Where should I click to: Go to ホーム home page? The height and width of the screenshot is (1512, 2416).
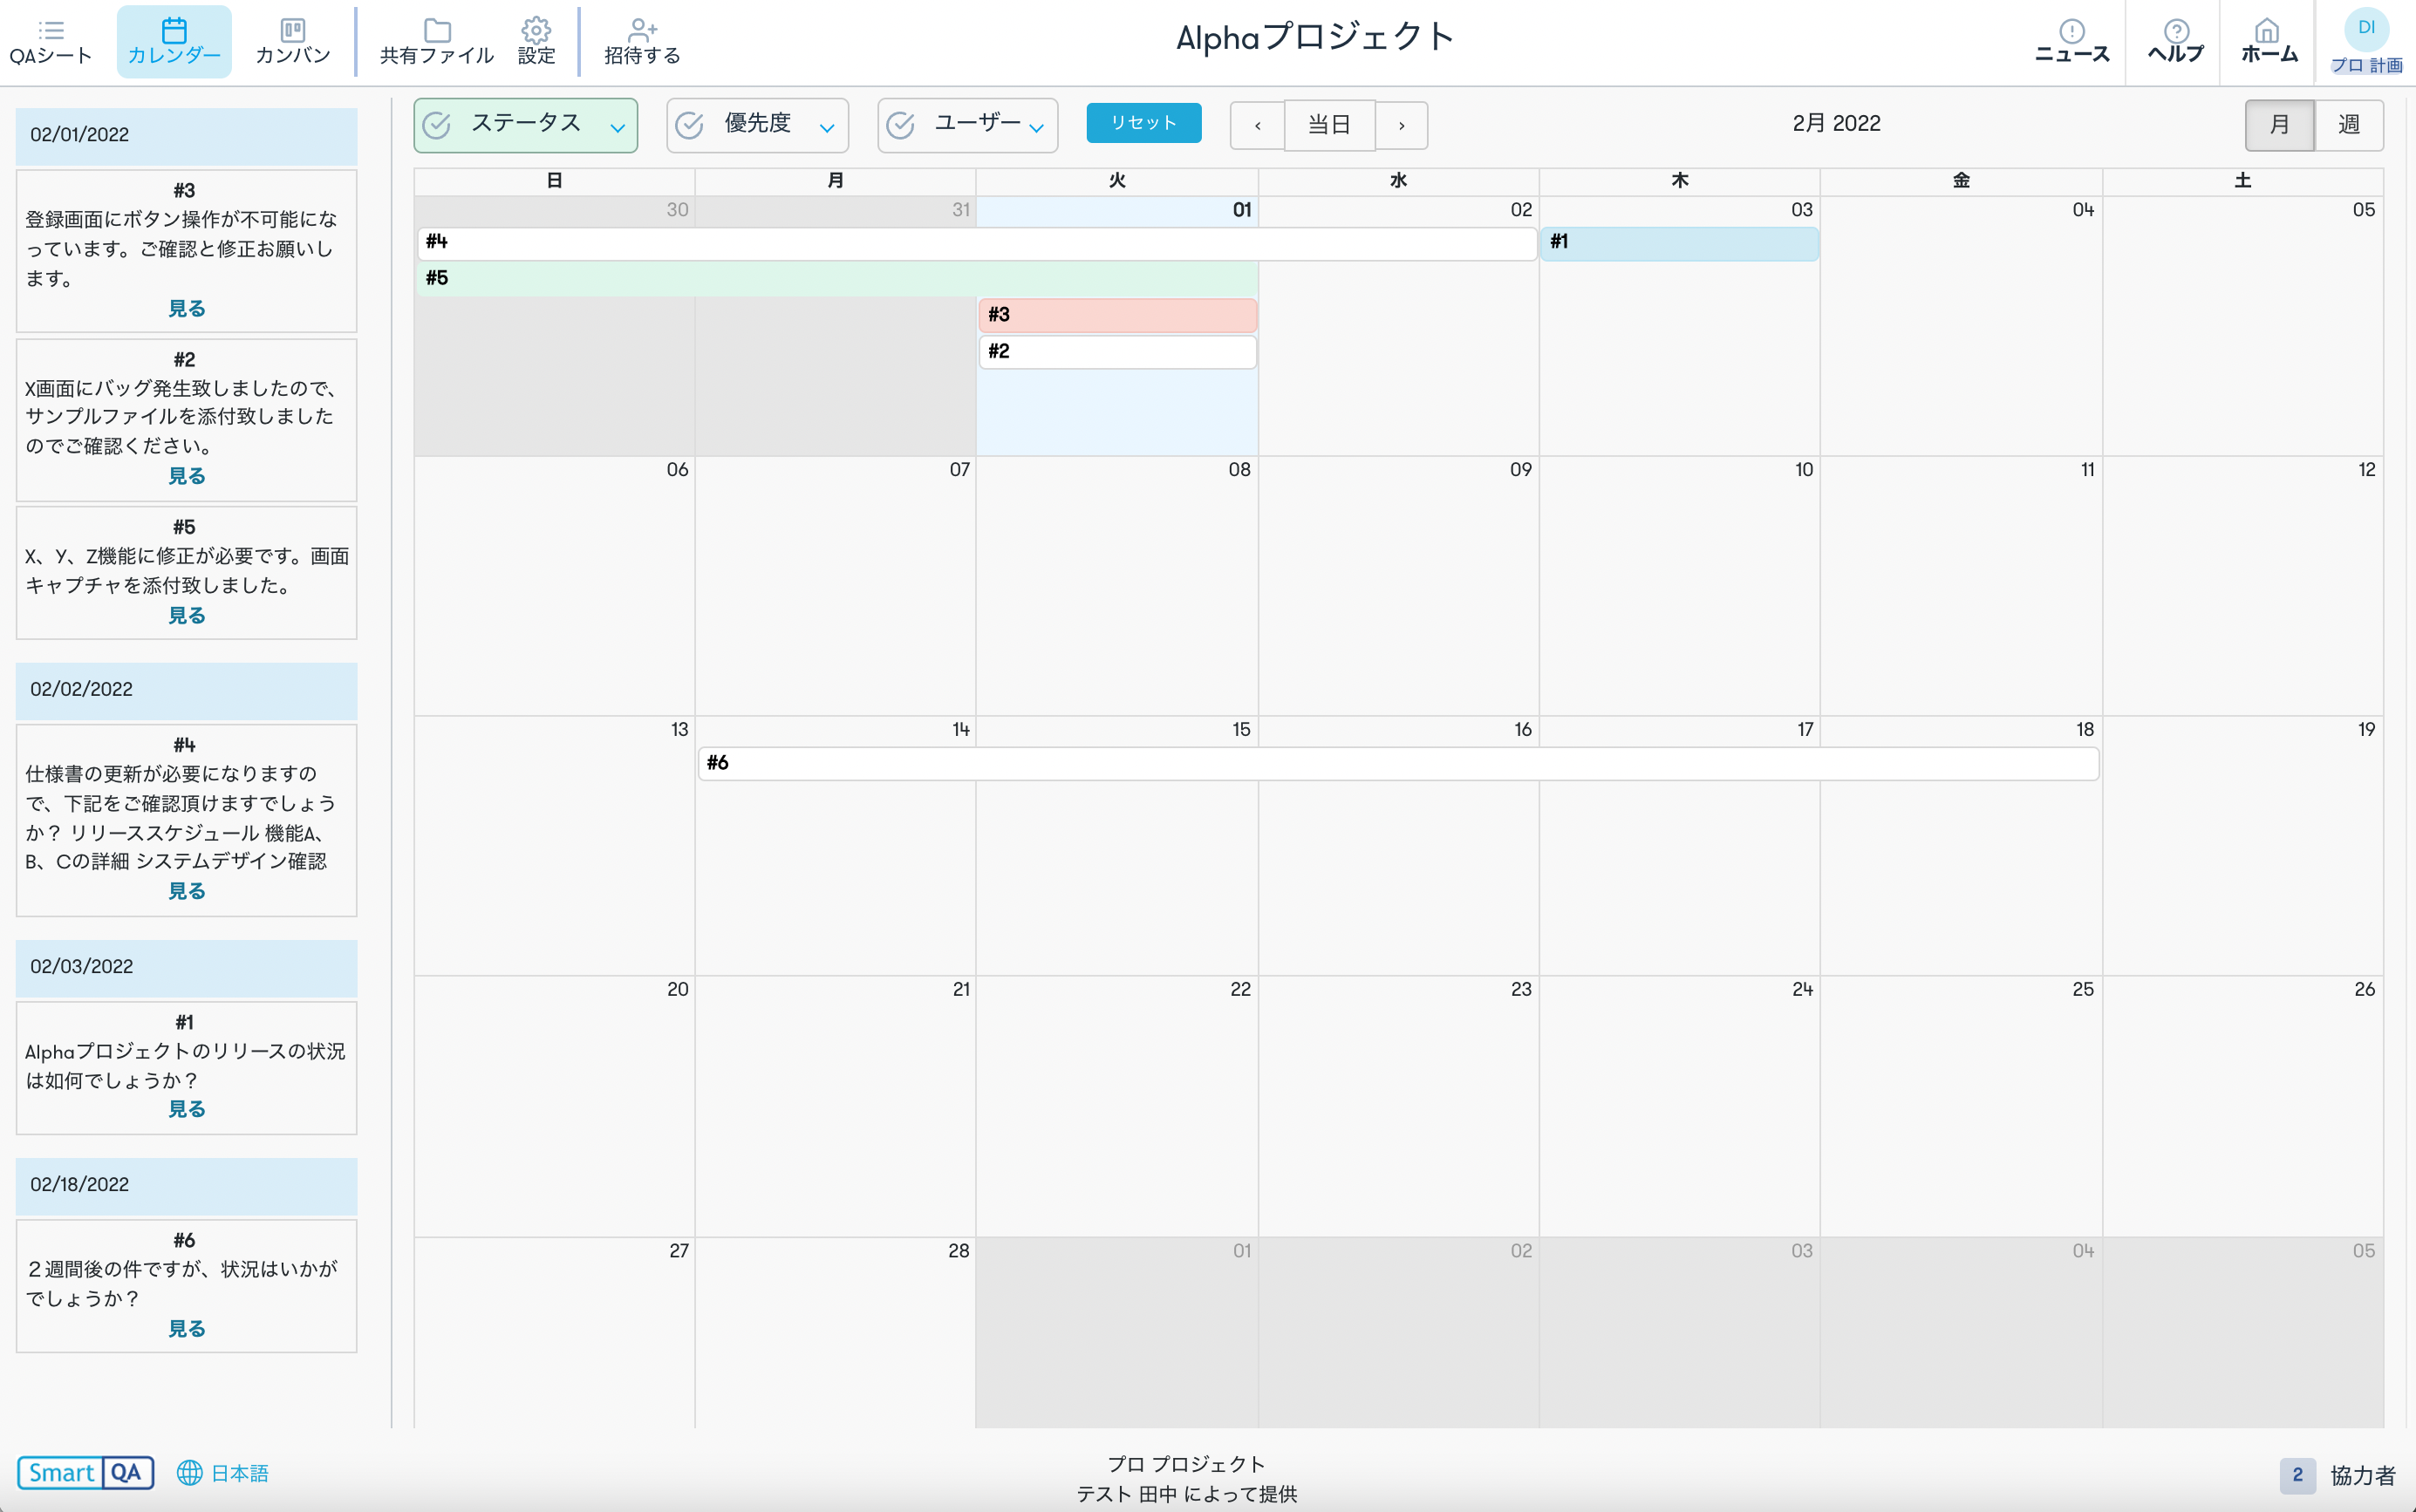click(2268, 42)
